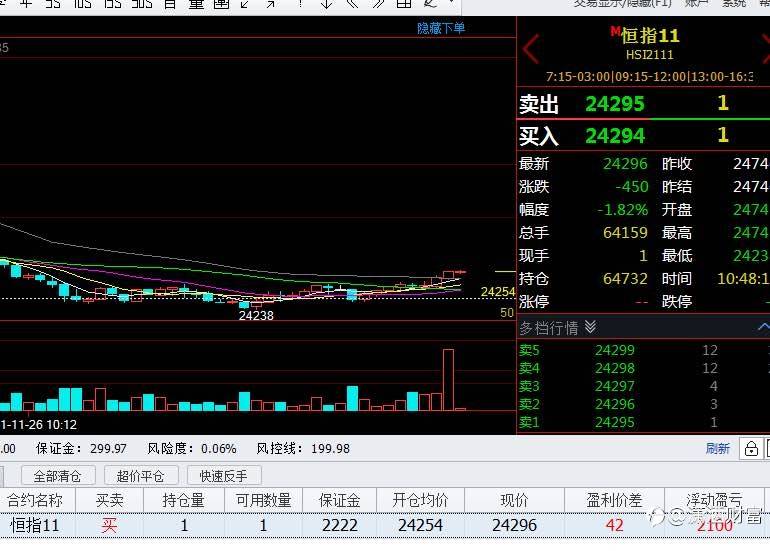Click the 2222 margin cell
Image resolution: width=770 pixels, height=551 pixels.
[340, 525]
